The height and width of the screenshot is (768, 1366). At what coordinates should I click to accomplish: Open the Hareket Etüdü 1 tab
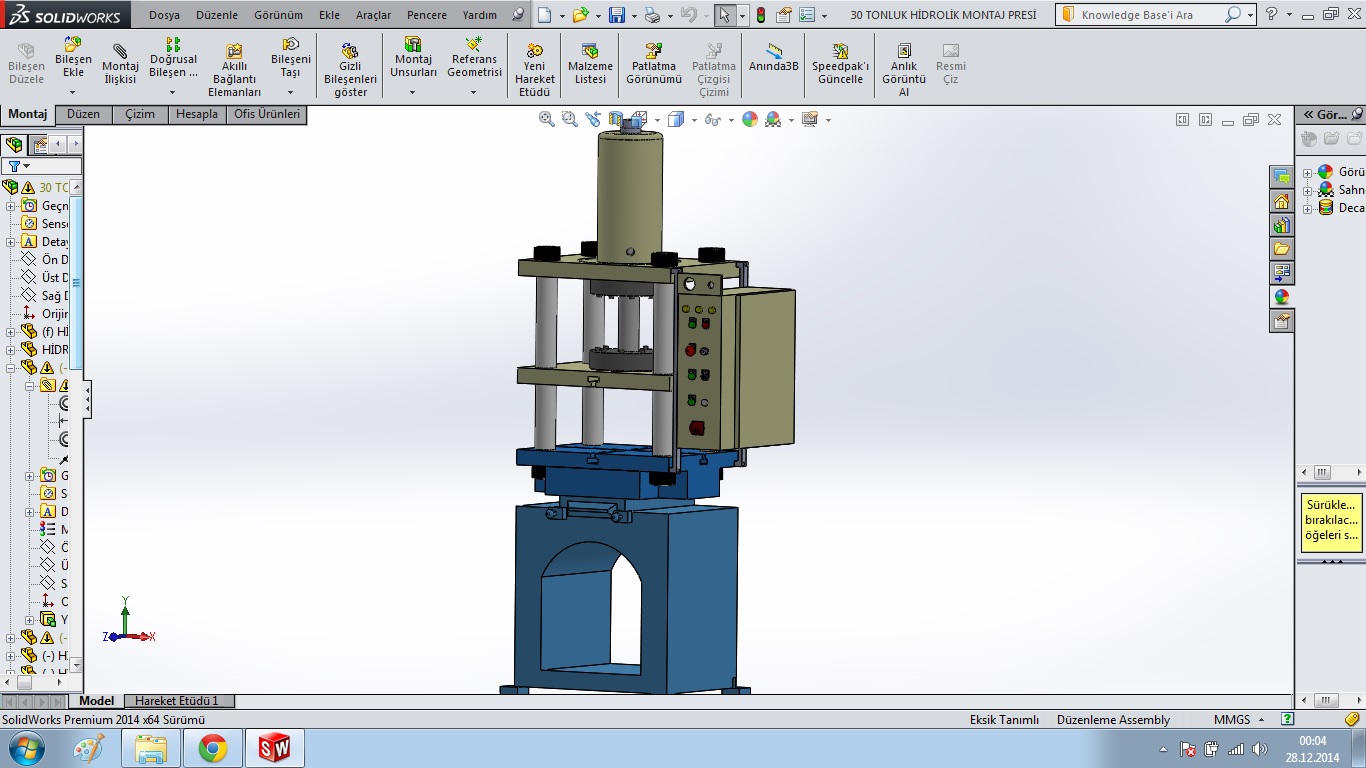pyautogui.click(x=177, y=701)
